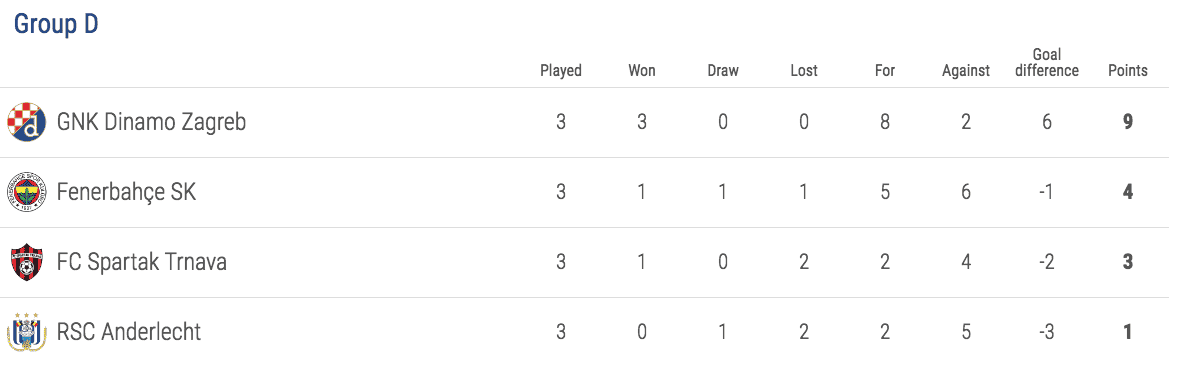This screenshot has width=1183, height=372.
Task: Click the FC Spartak Trnava club crest
Action: point(27,263)
